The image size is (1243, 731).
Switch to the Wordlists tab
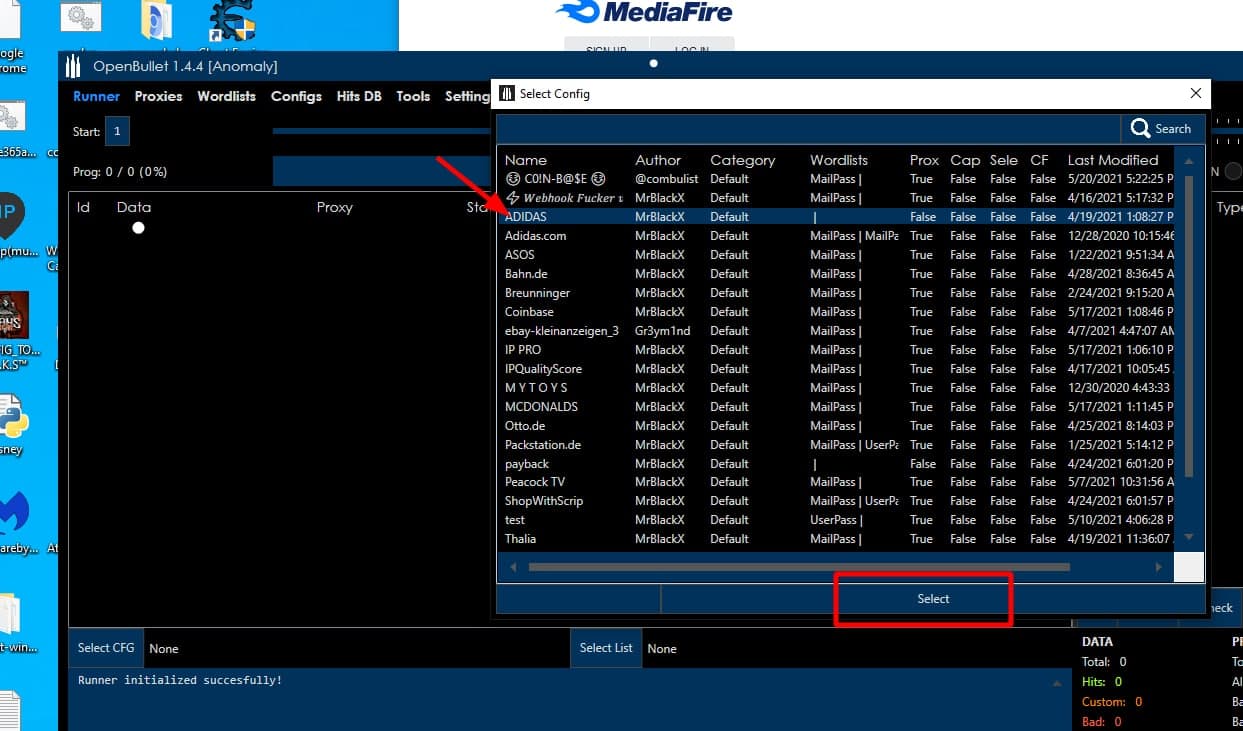(x=226, y=96)
